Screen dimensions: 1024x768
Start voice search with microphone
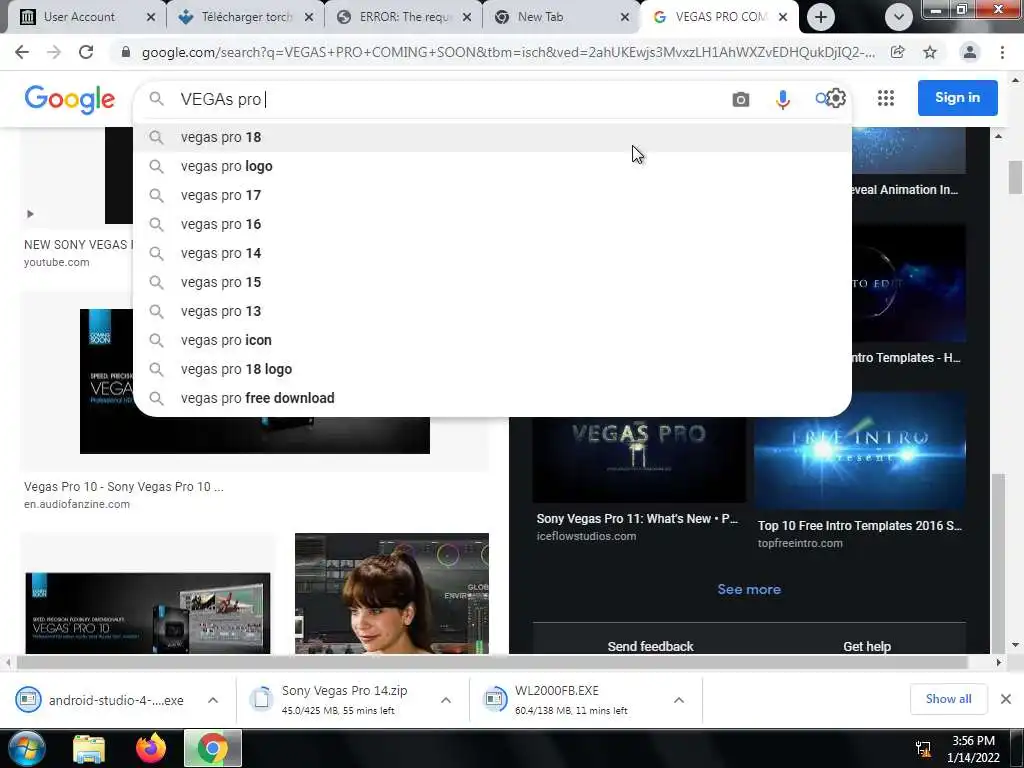point(782,99)
